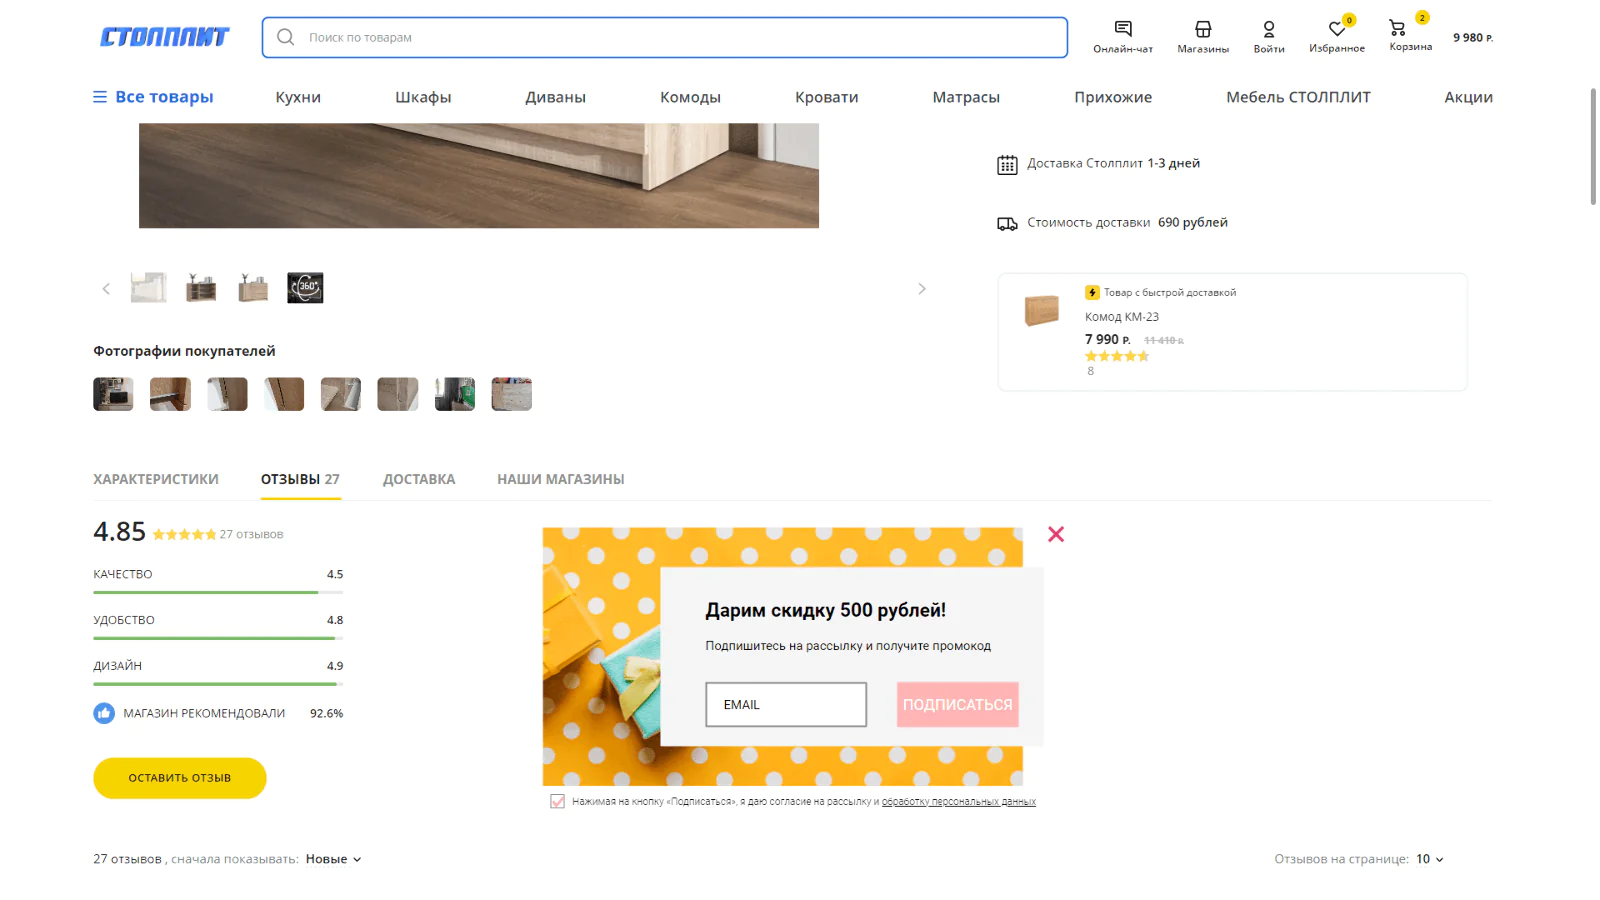Click the EMAIL input field
The width and height of the screenshot is (1600, 900).
786,704
